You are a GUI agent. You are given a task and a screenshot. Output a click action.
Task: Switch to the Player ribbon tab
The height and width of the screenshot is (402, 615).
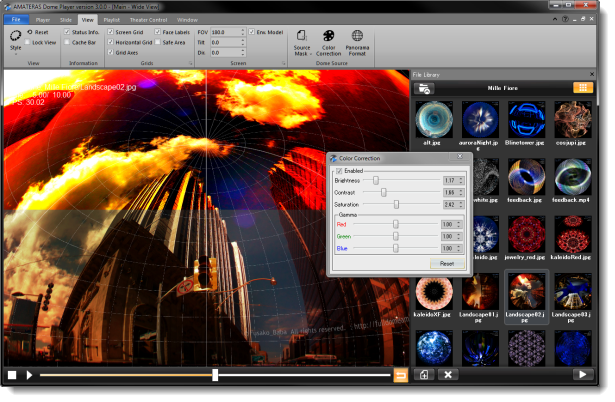pyautogui.click(x=43, y=20)
